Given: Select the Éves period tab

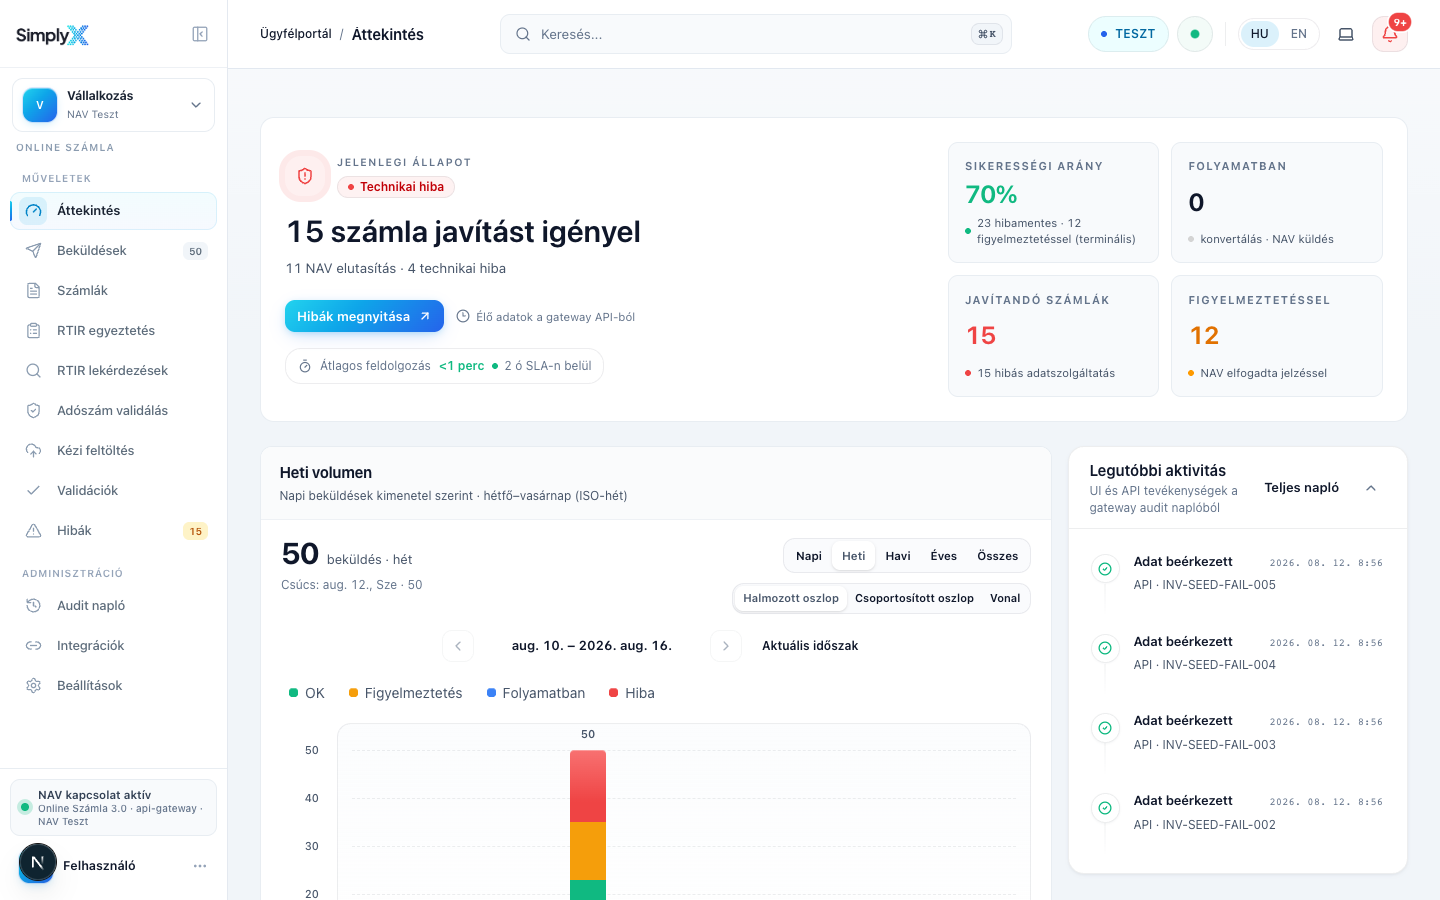Looking at the screenshot, I should click(x=944, y=556).
